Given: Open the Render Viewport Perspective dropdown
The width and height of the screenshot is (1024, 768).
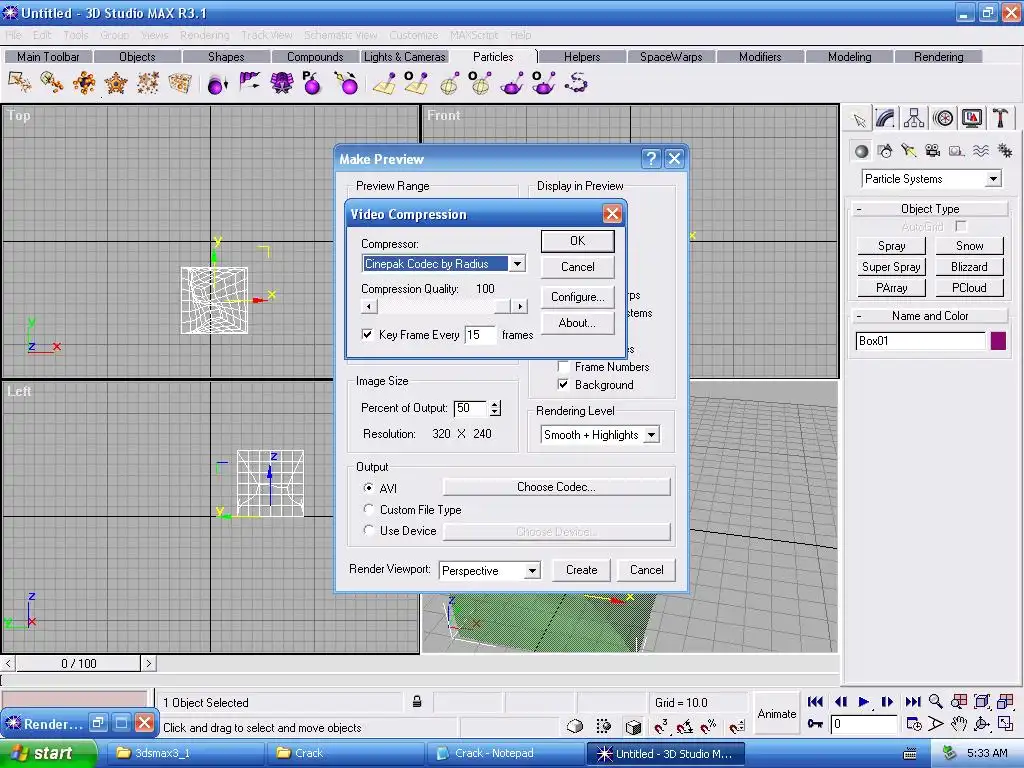Looking at the screenshot, I should [x=532, y=571].
